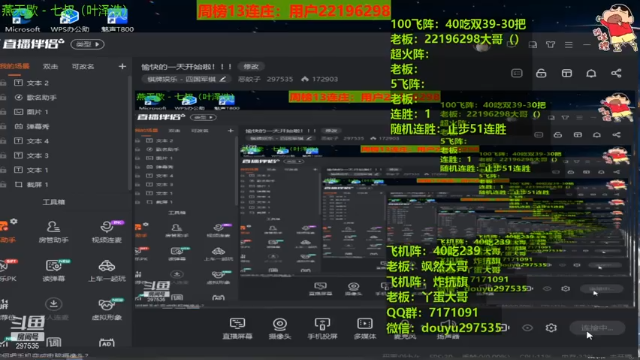The width and height of the screenshot is (640, 360).
Task: Switch to the 可改名 scene tab
Action: click(x=83, y=66)
